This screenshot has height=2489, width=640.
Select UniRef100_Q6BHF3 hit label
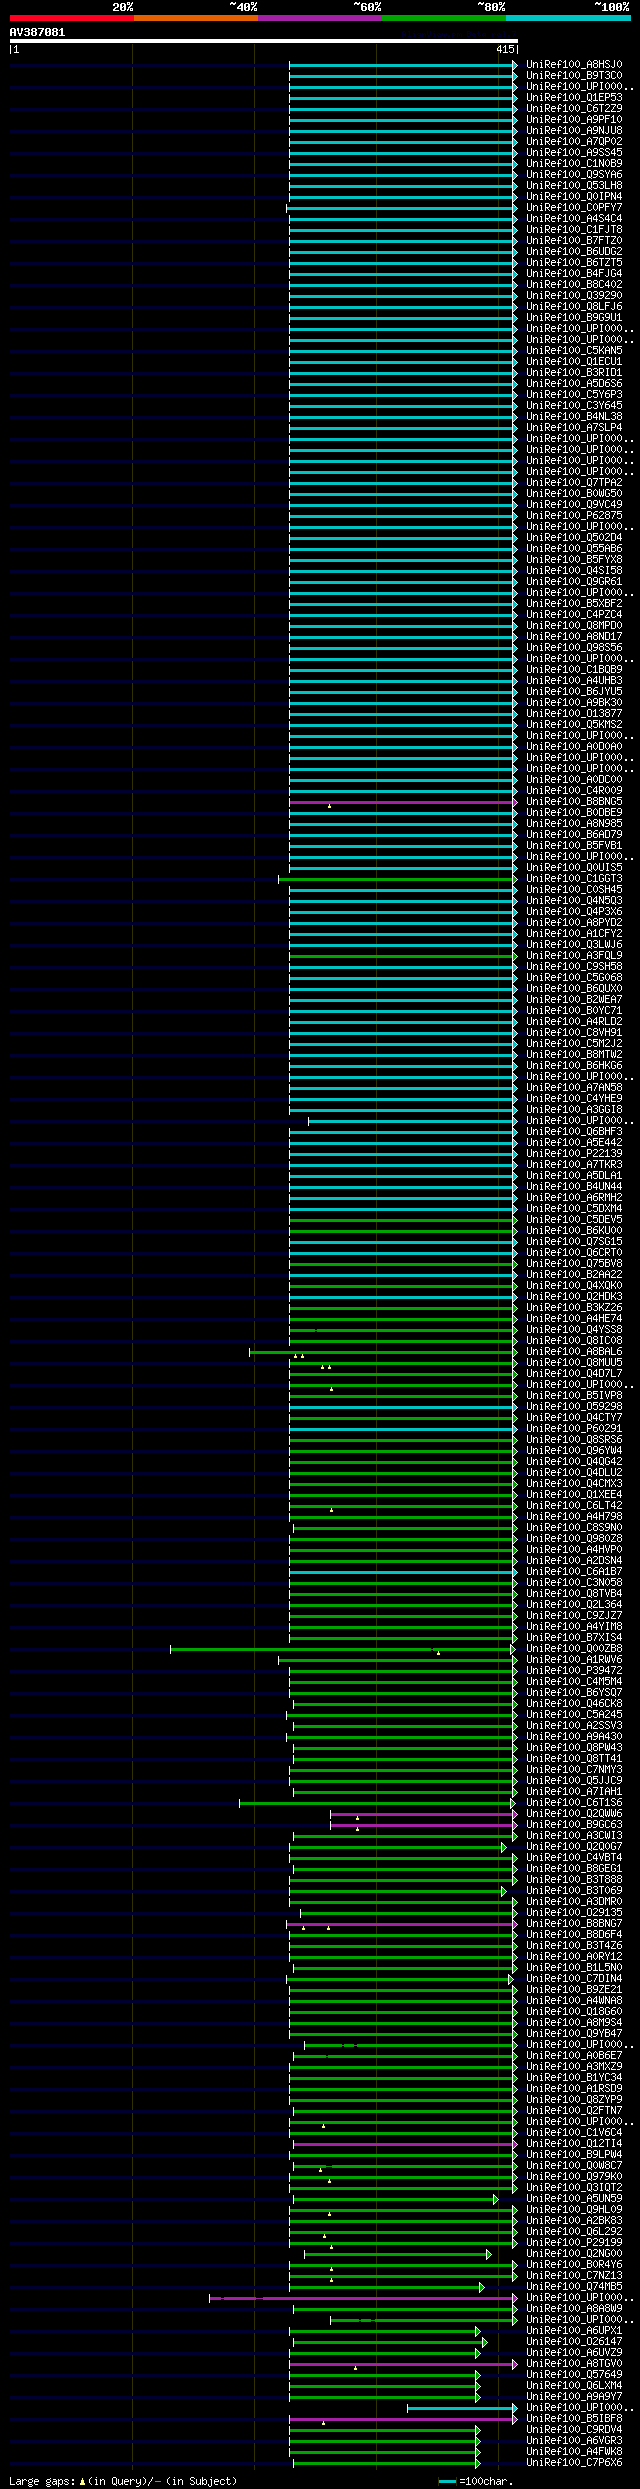pyautogui.click(x=574, y=1132)
